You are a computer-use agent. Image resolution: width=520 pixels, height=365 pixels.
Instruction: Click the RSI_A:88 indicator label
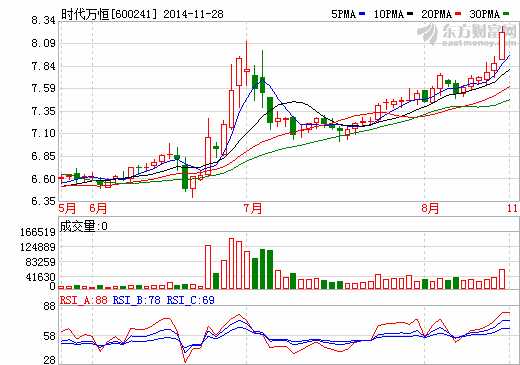(x=83, y=300)
